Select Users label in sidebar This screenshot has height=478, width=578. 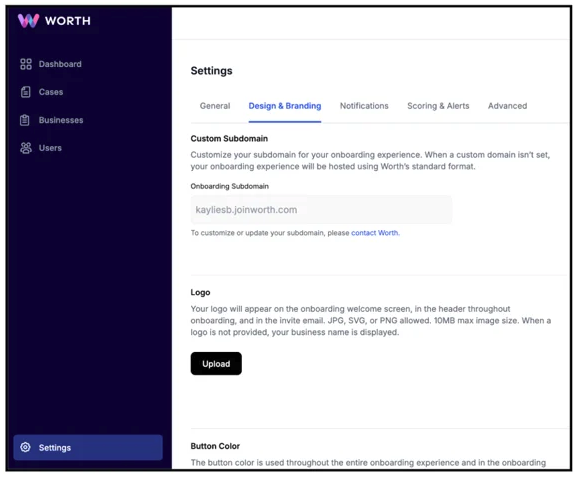pos(50,148)
